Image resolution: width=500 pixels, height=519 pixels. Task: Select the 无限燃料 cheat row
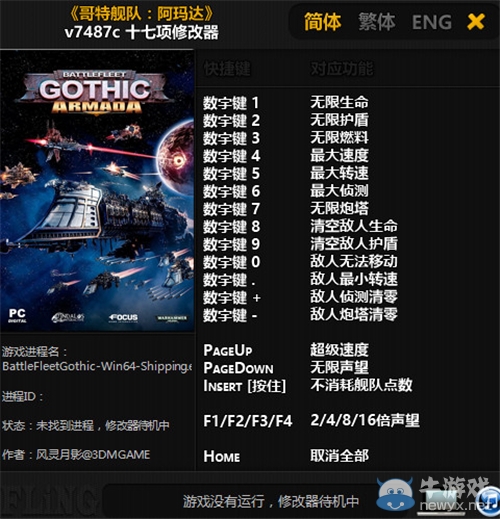339,137
